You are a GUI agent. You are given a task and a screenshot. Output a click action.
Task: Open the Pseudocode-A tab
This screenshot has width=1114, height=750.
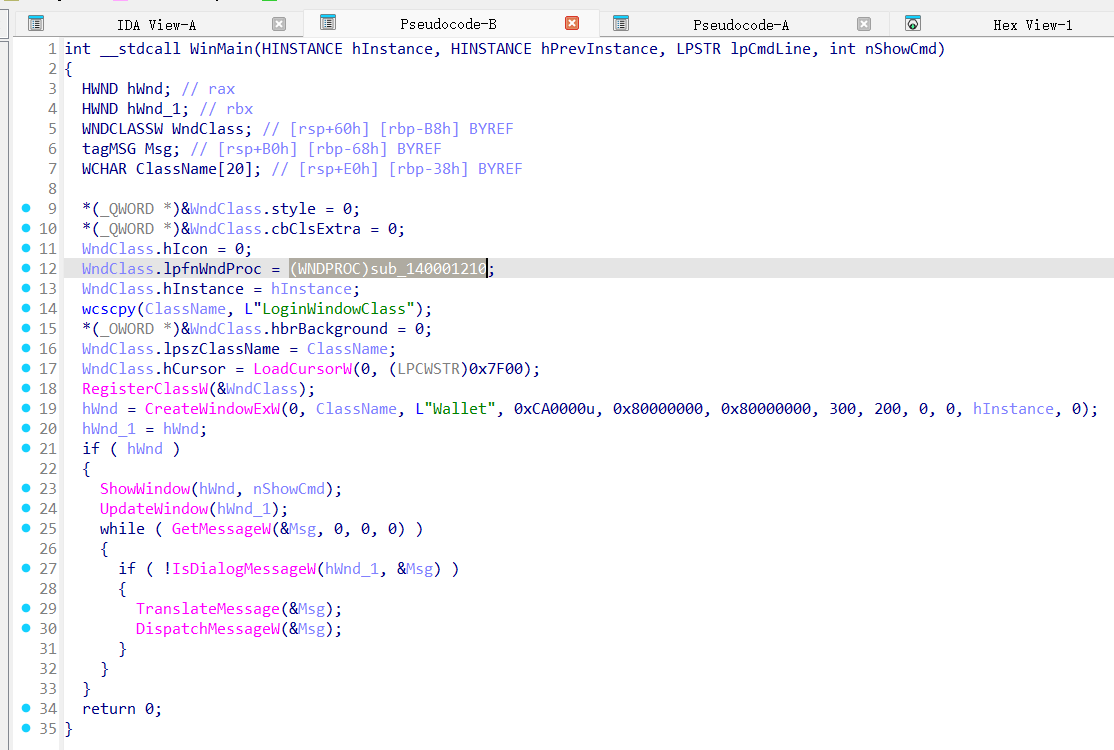click(x=741, y=24)
